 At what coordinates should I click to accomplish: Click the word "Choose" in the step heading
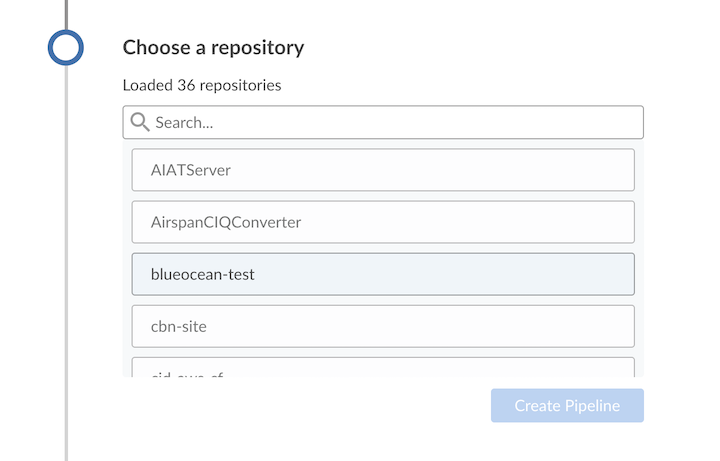pyautogui.click(x=151, y=48)
